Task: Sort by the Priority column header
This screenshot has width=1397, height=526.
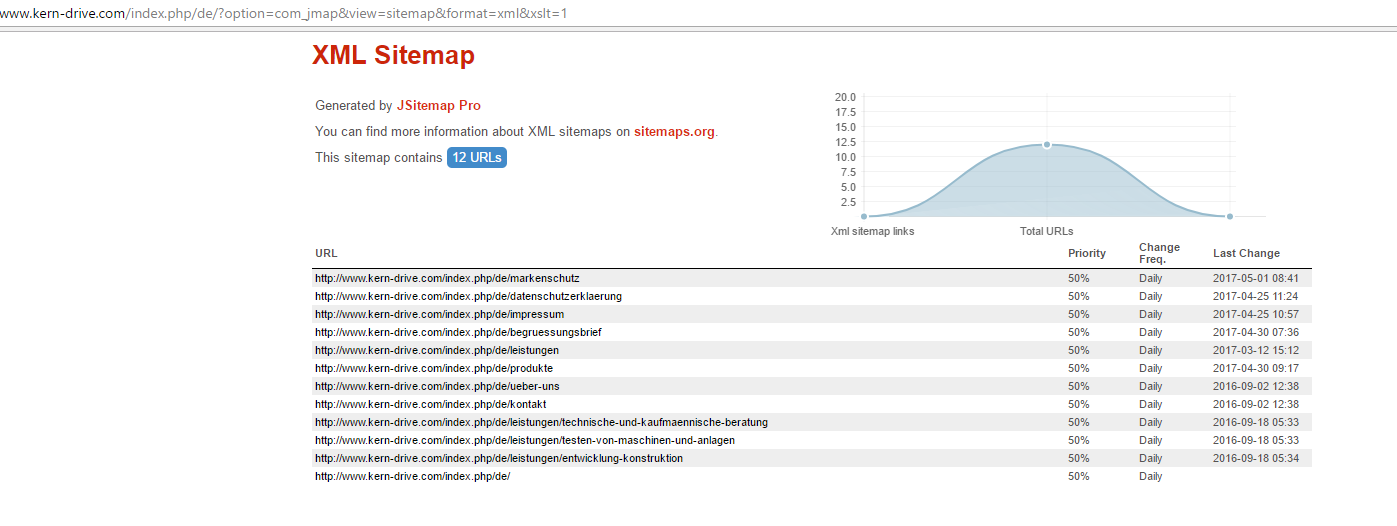Action: click(1087, 253)
